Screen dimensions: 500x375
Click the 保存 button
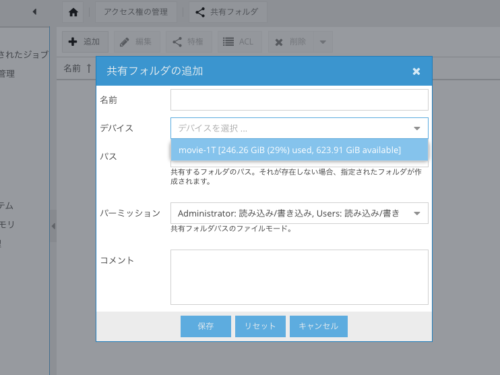point(206,326)
